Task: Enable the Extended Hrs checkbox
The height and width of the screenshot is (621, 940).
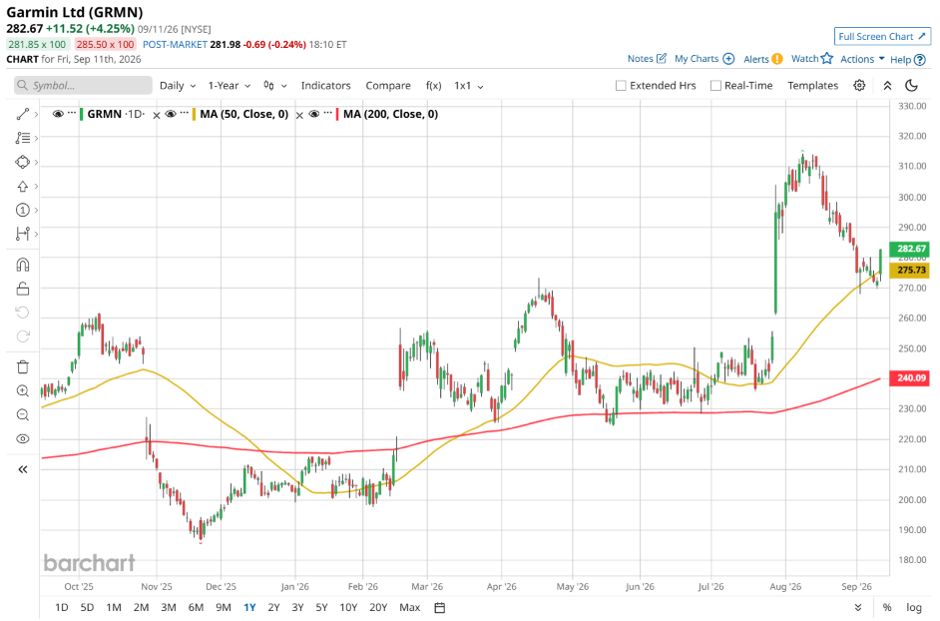Action: tap(621, 86)
